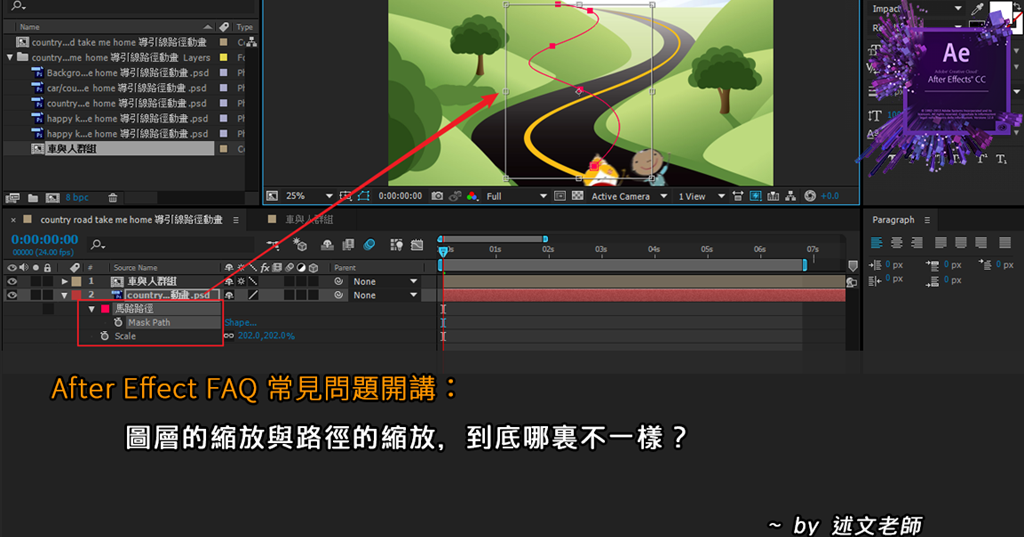Image resolution: width=1024 pixels, height=537 pixels.
Task: Create a new composition in Project panel
Action: click(x=53, y=197)
